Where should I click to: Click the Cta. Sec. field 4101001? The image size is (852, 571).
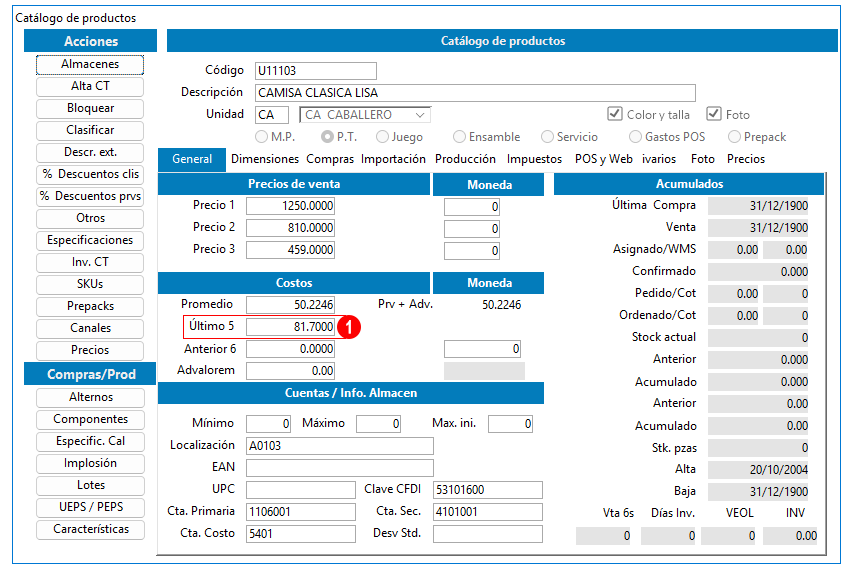pos(488,512)
